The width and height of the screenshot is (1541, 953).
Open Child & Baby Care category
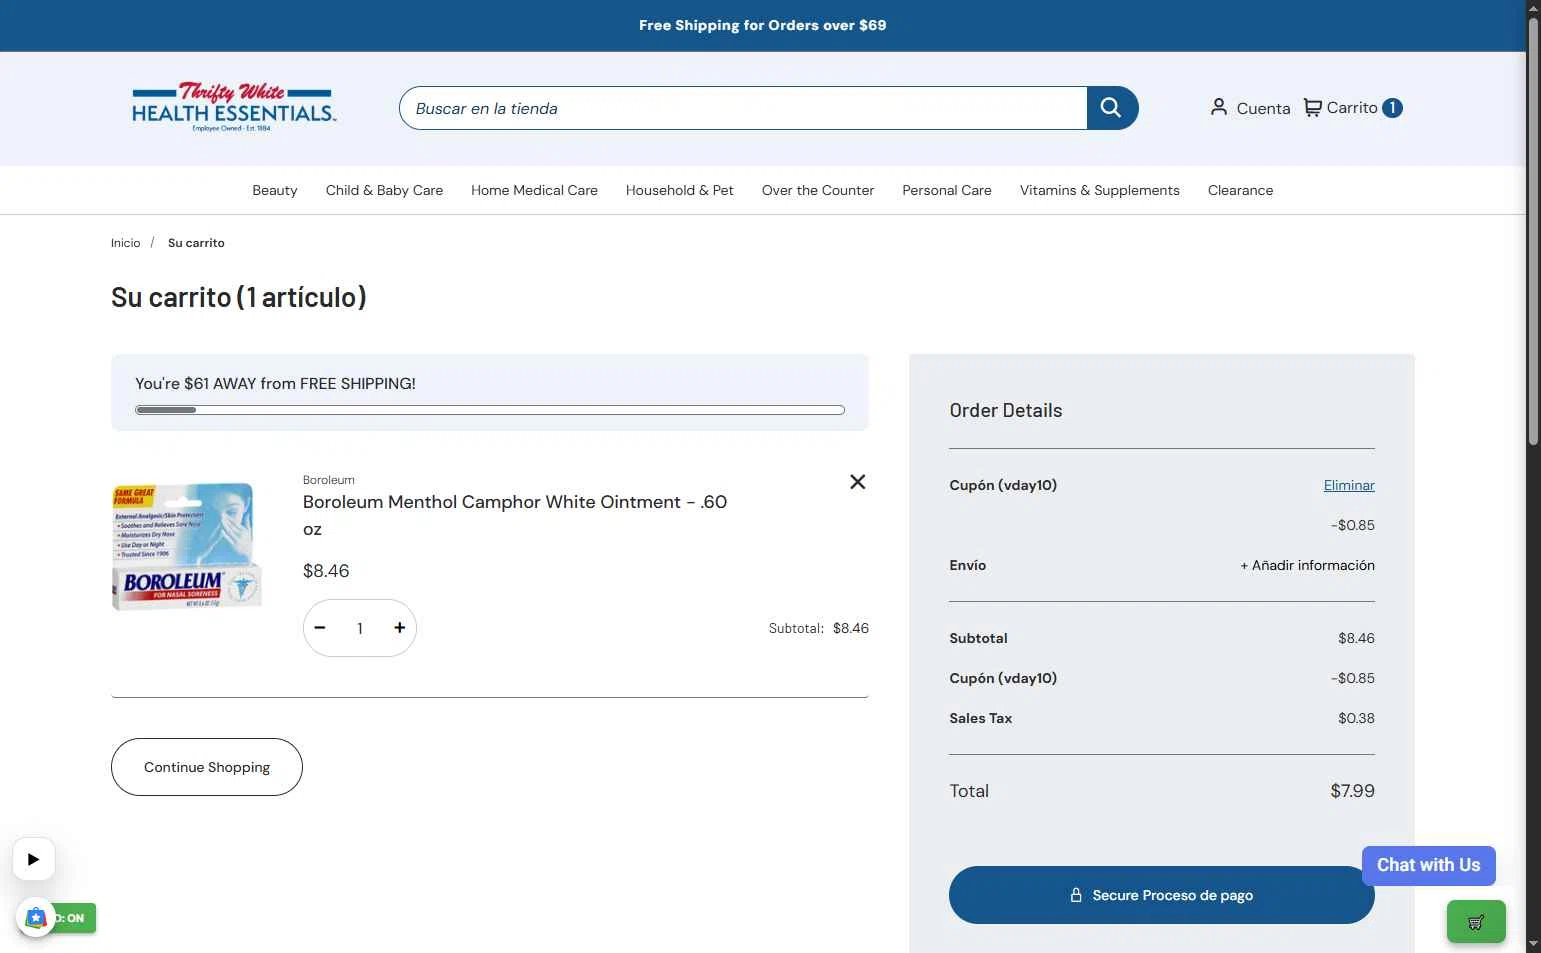pos(384,190)
